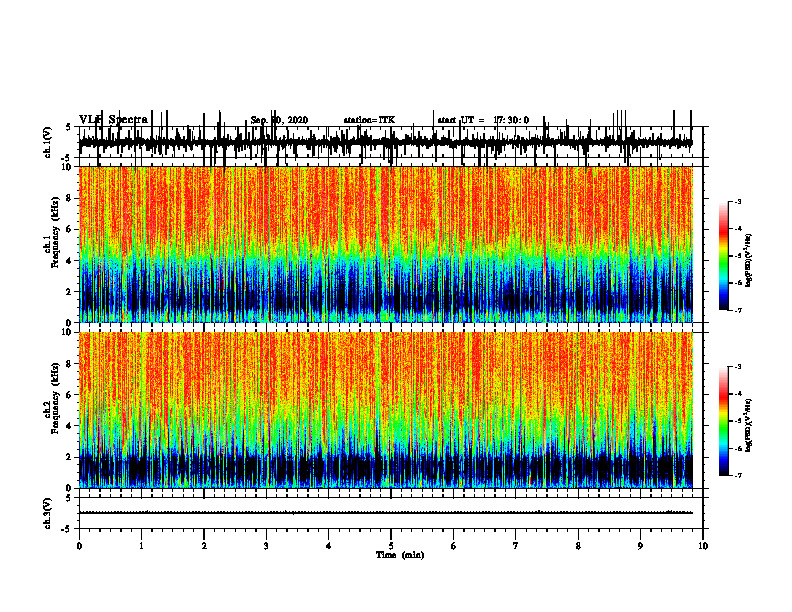792x612 pixels.
Task: Click the '8' kHz tick on ch.1 axis
Action: point(70,198)
